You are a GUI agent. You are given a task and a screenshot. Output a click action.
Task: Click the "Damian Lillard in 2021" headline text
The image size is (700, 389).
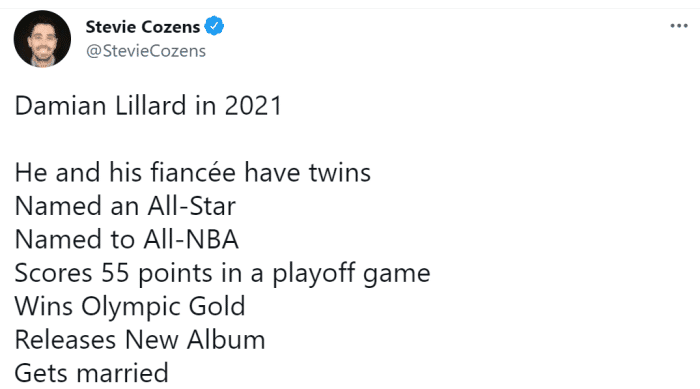tap(148, 106)
